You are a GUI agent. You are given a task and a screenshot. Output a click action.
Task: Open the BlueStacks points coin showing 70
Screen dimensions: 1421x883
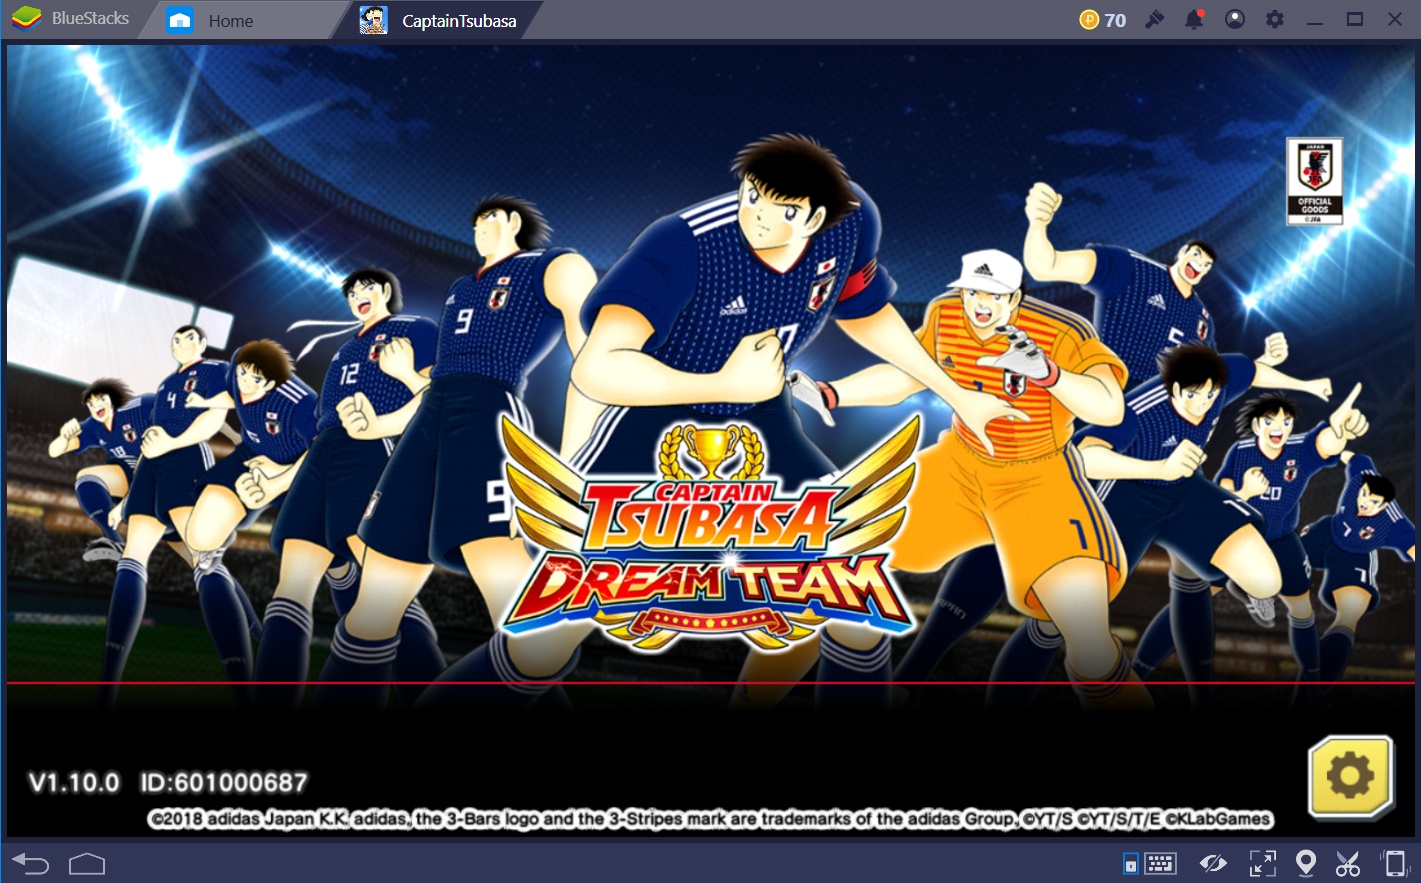[1102, 20]
